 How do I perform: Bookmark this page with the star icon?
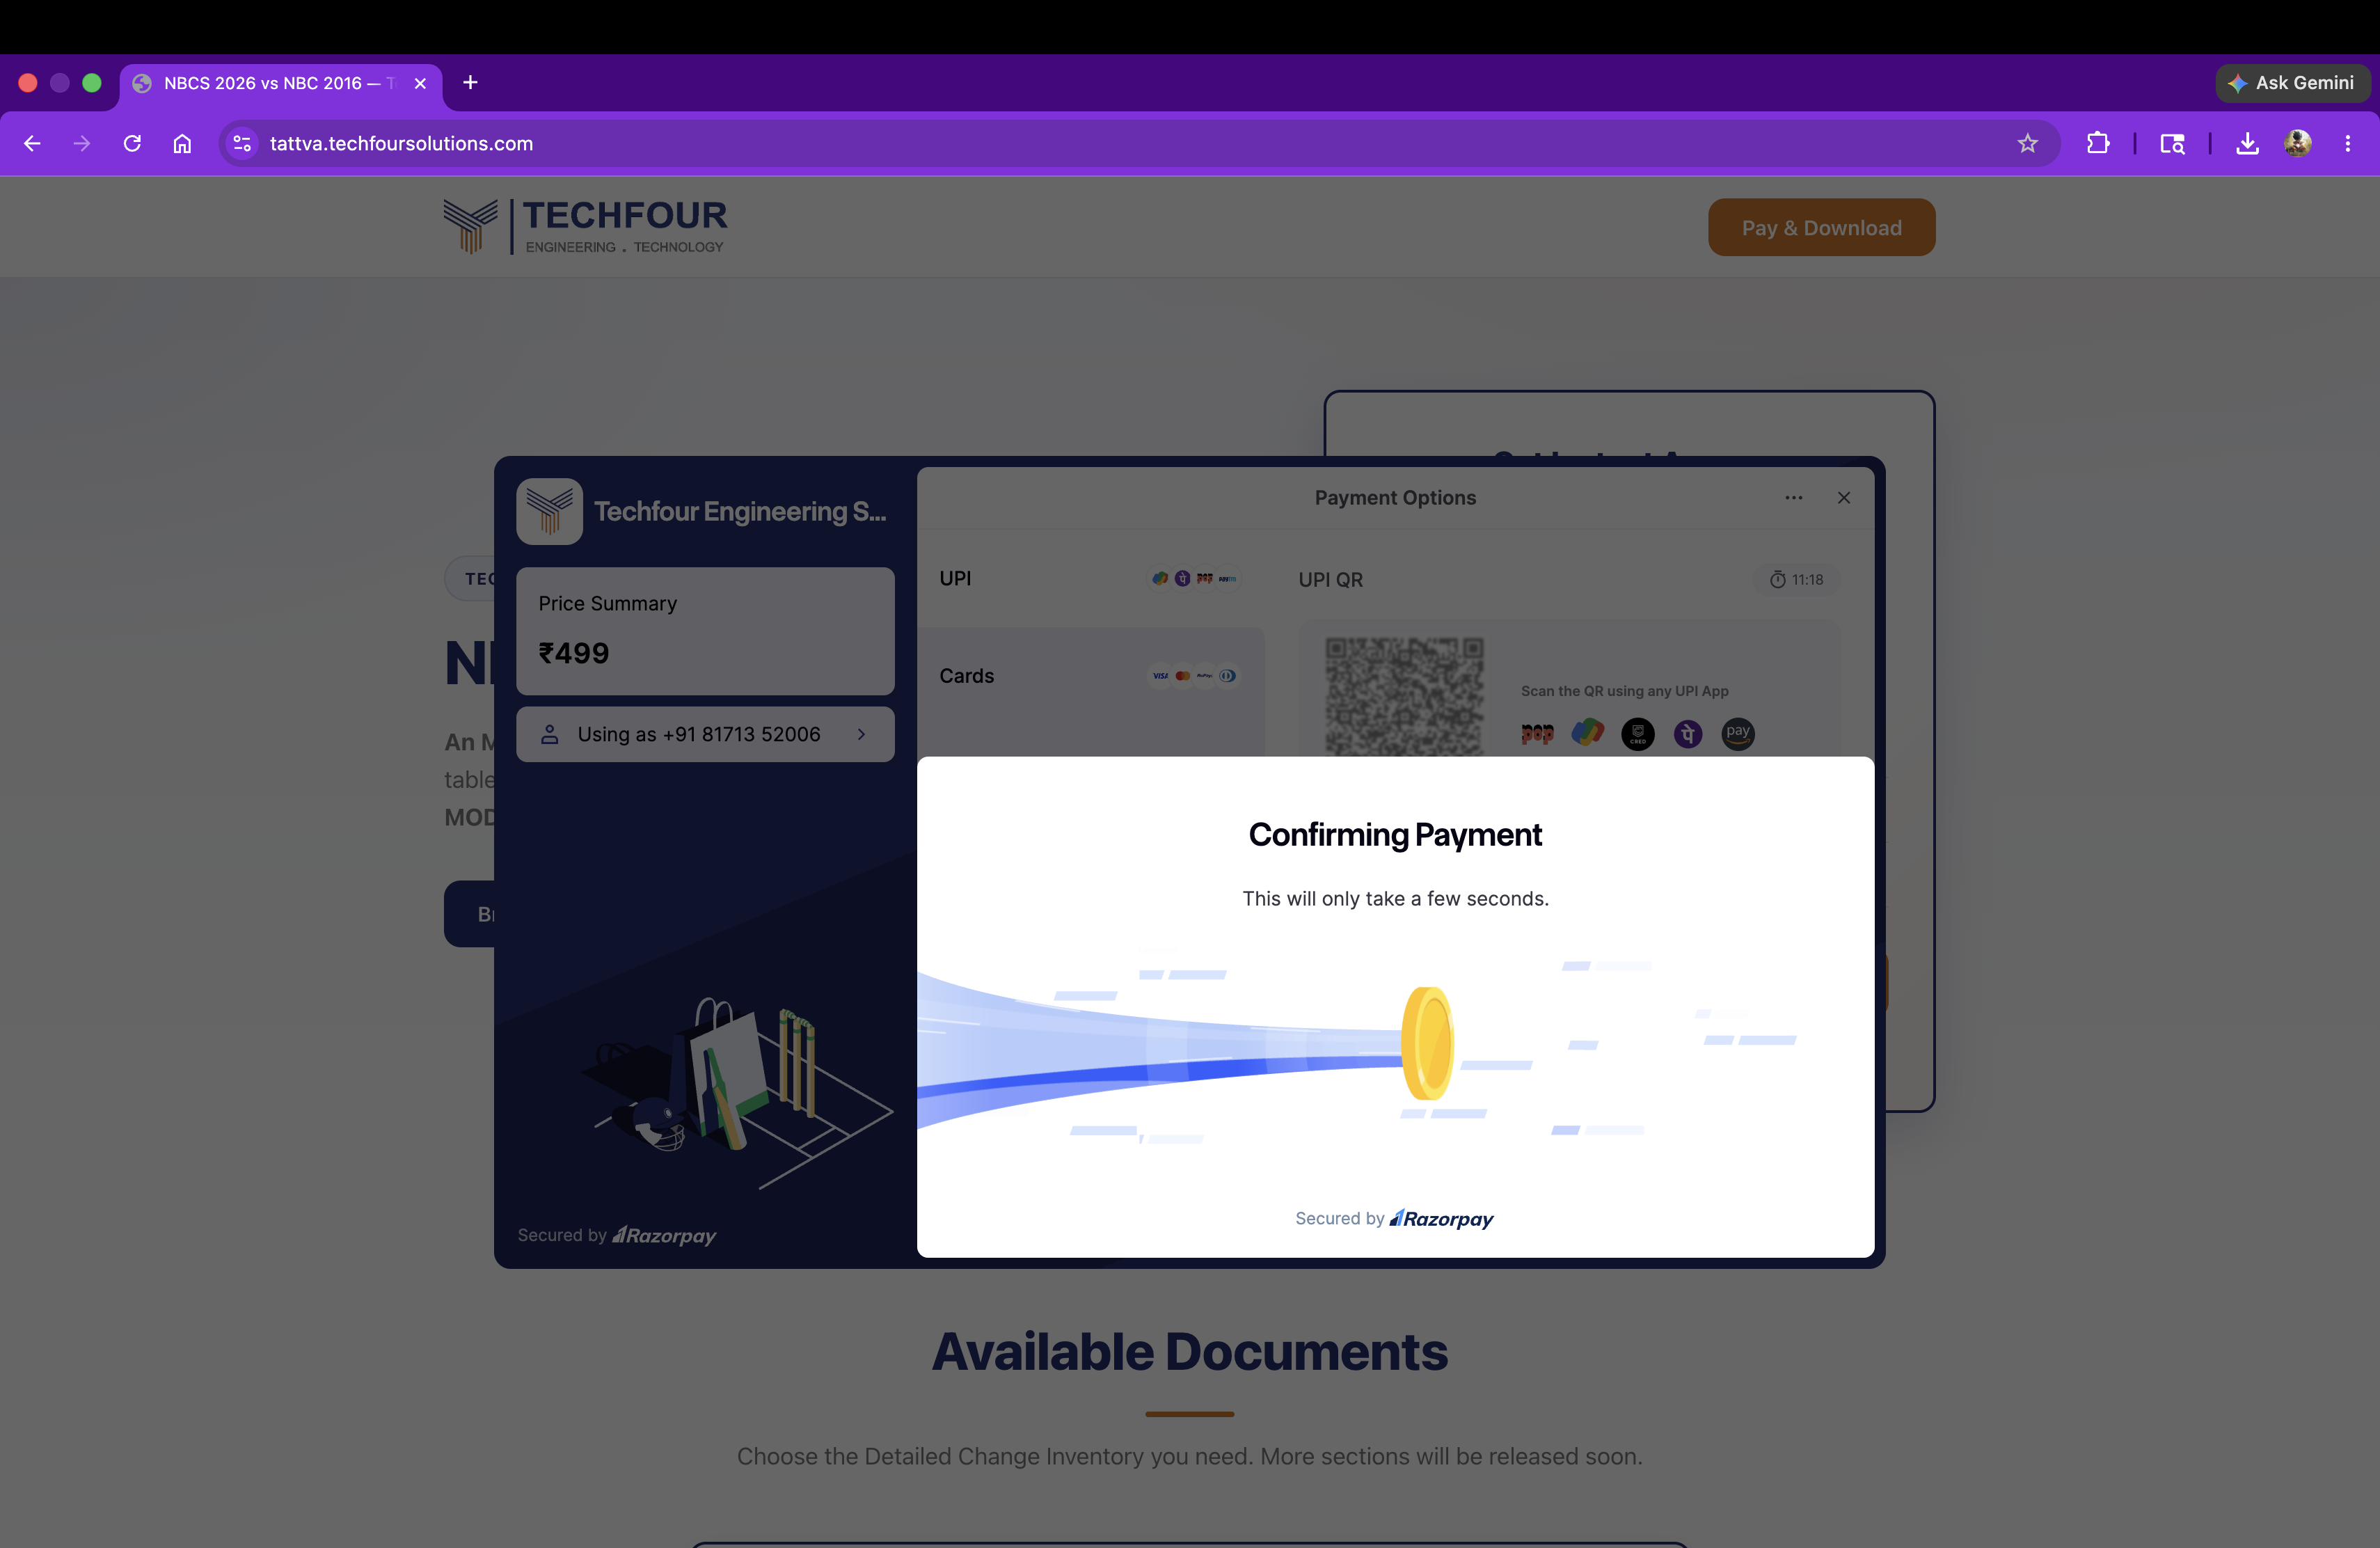click(x=2027, y=143)
